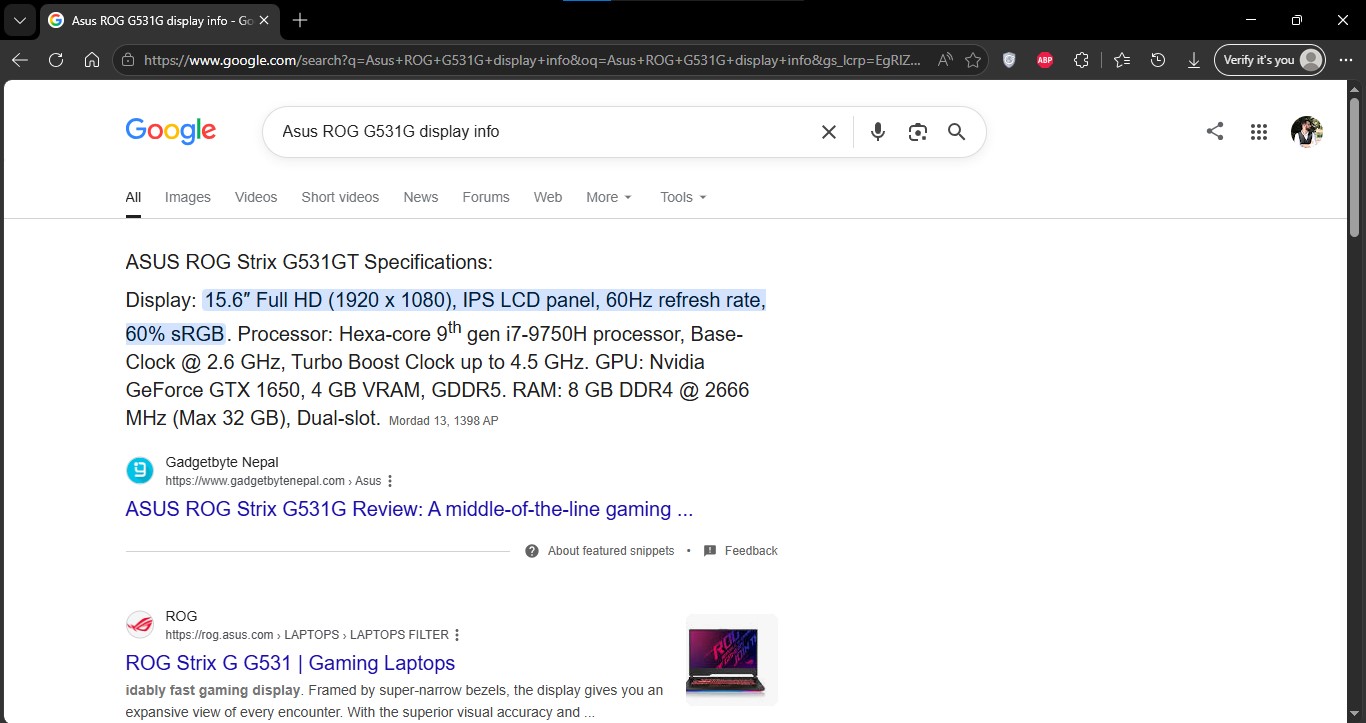1366x723 pixels.
Task: Open the ASUS ROG Strix G531G Review link
Action: coord(409,509)
